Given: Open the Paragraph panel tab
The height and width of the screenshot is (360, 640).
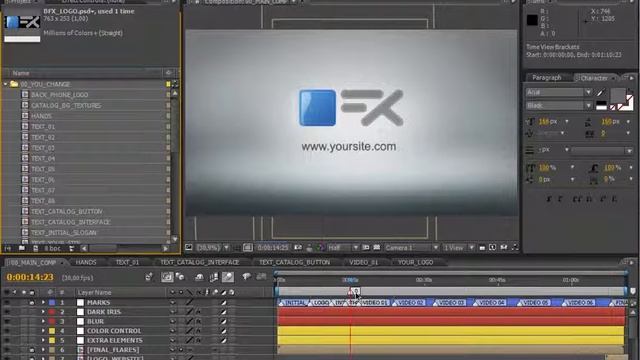Looking at the screenshot, I should pyautogui.click(x=547, y=78).
